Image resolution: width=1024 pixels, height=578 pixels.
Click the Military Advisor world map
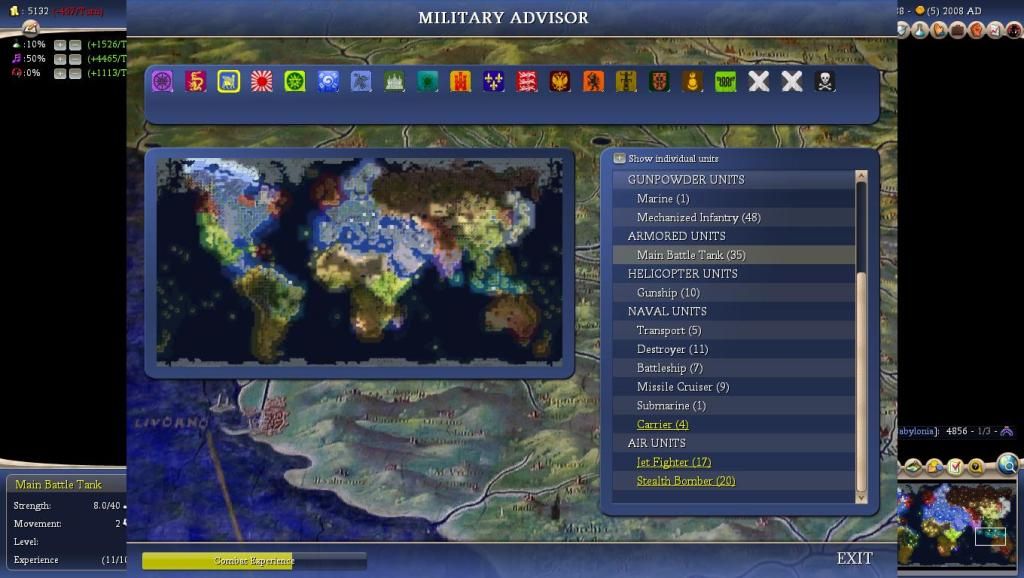point(359,261)
